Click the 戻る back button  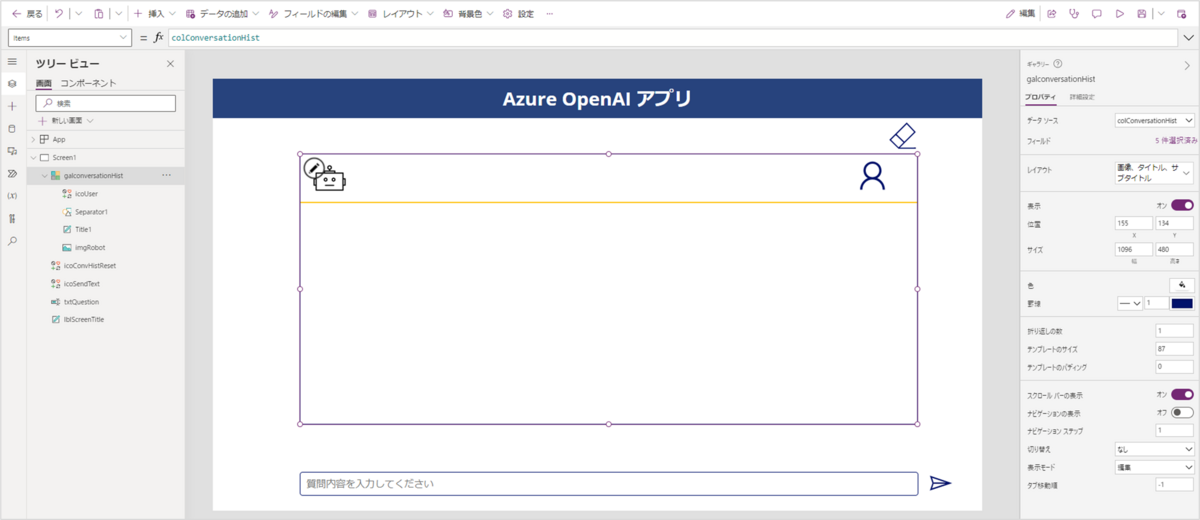[27, 14]
